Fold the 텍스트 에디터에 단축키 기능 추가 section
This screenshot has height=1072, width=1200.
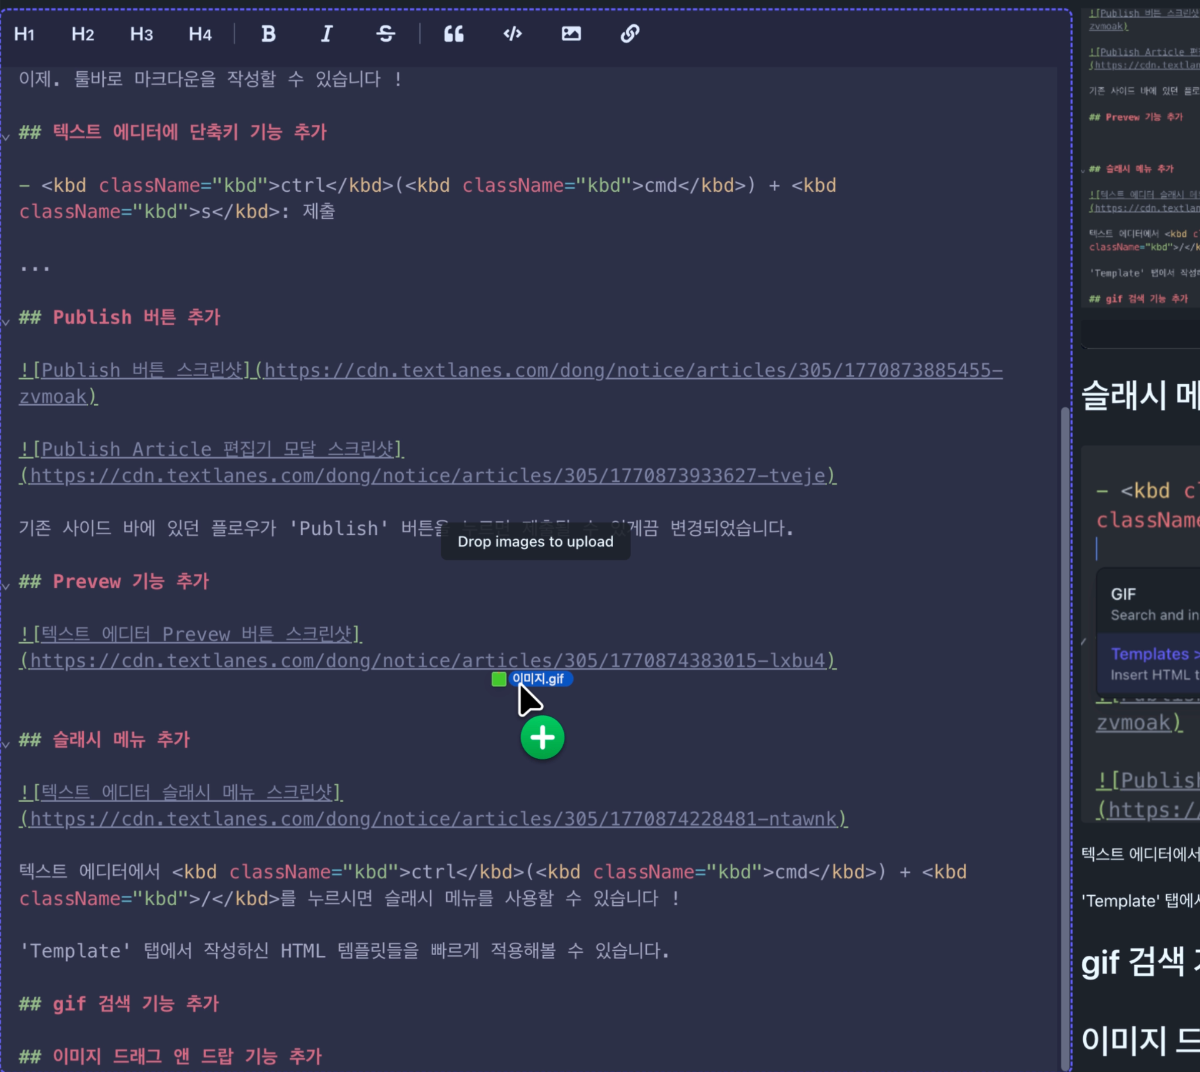pyautogui.click(x=6, y=136)
